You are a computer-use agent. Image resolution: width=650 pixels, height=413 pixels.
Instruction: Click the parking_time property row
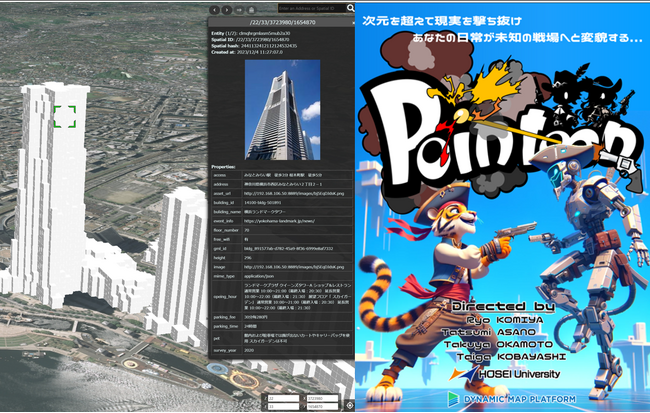[282, 326]
